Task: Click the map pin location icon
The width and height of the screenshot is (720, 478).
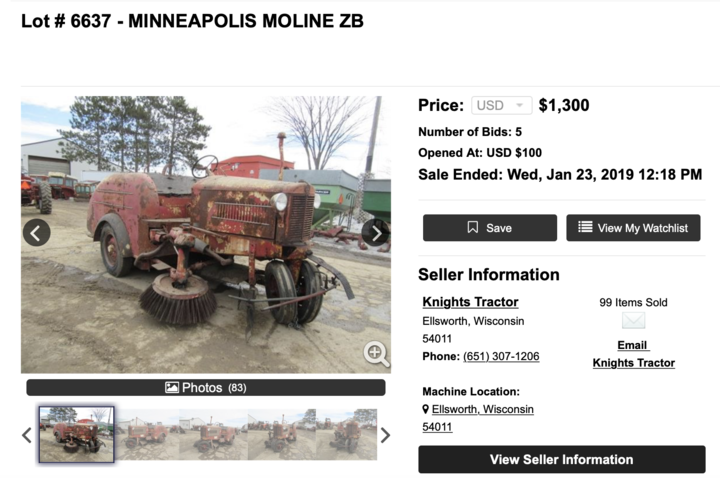Action: (x=426, y=409)
